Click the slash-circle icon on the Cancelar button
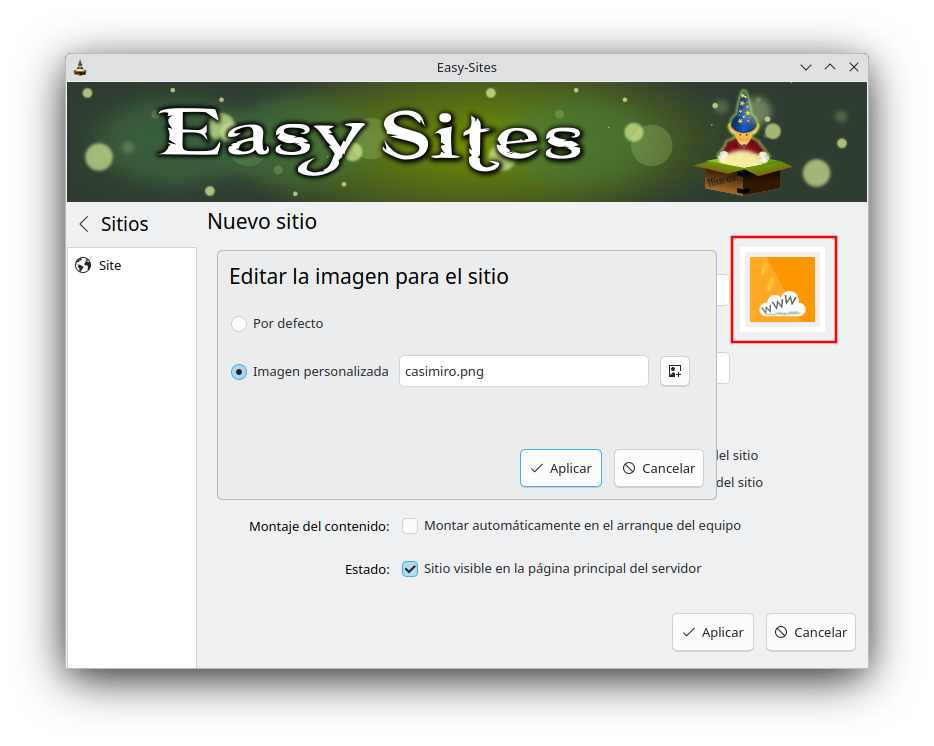934x746 pixels. (631, 468)
